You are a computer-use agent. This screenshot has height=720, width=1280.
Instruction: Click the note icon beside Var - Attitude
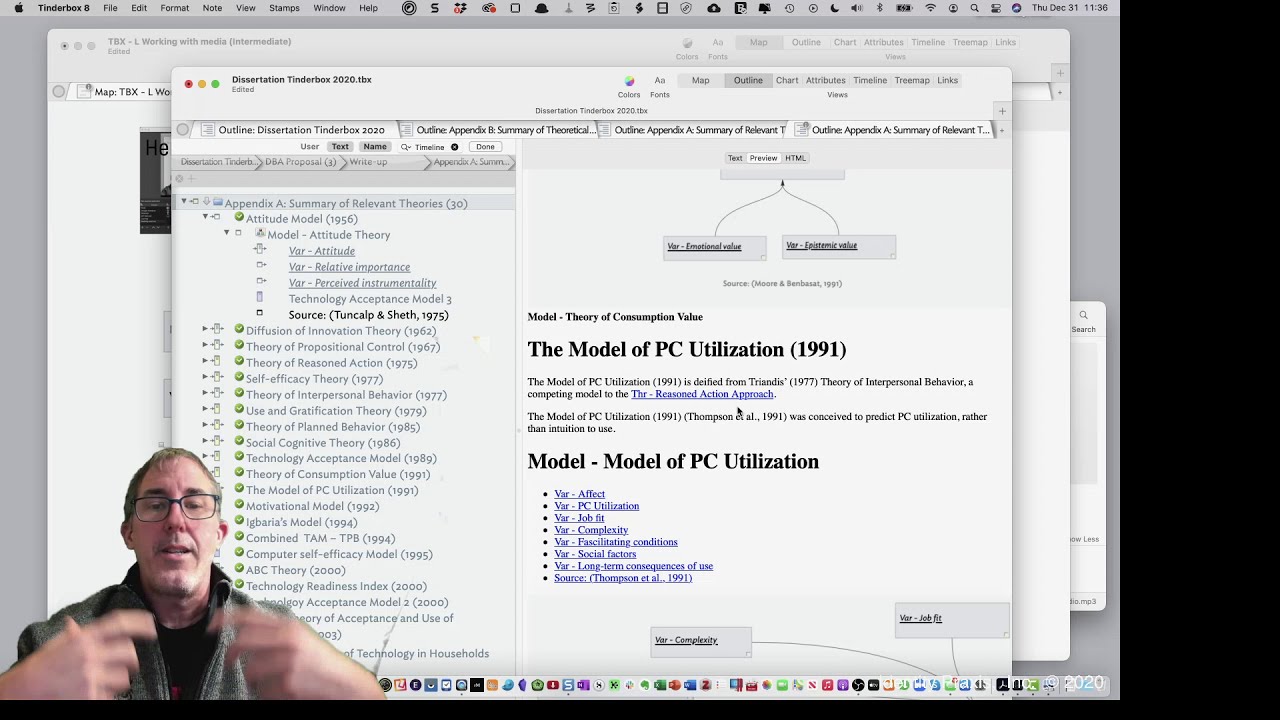click(260, 250)
